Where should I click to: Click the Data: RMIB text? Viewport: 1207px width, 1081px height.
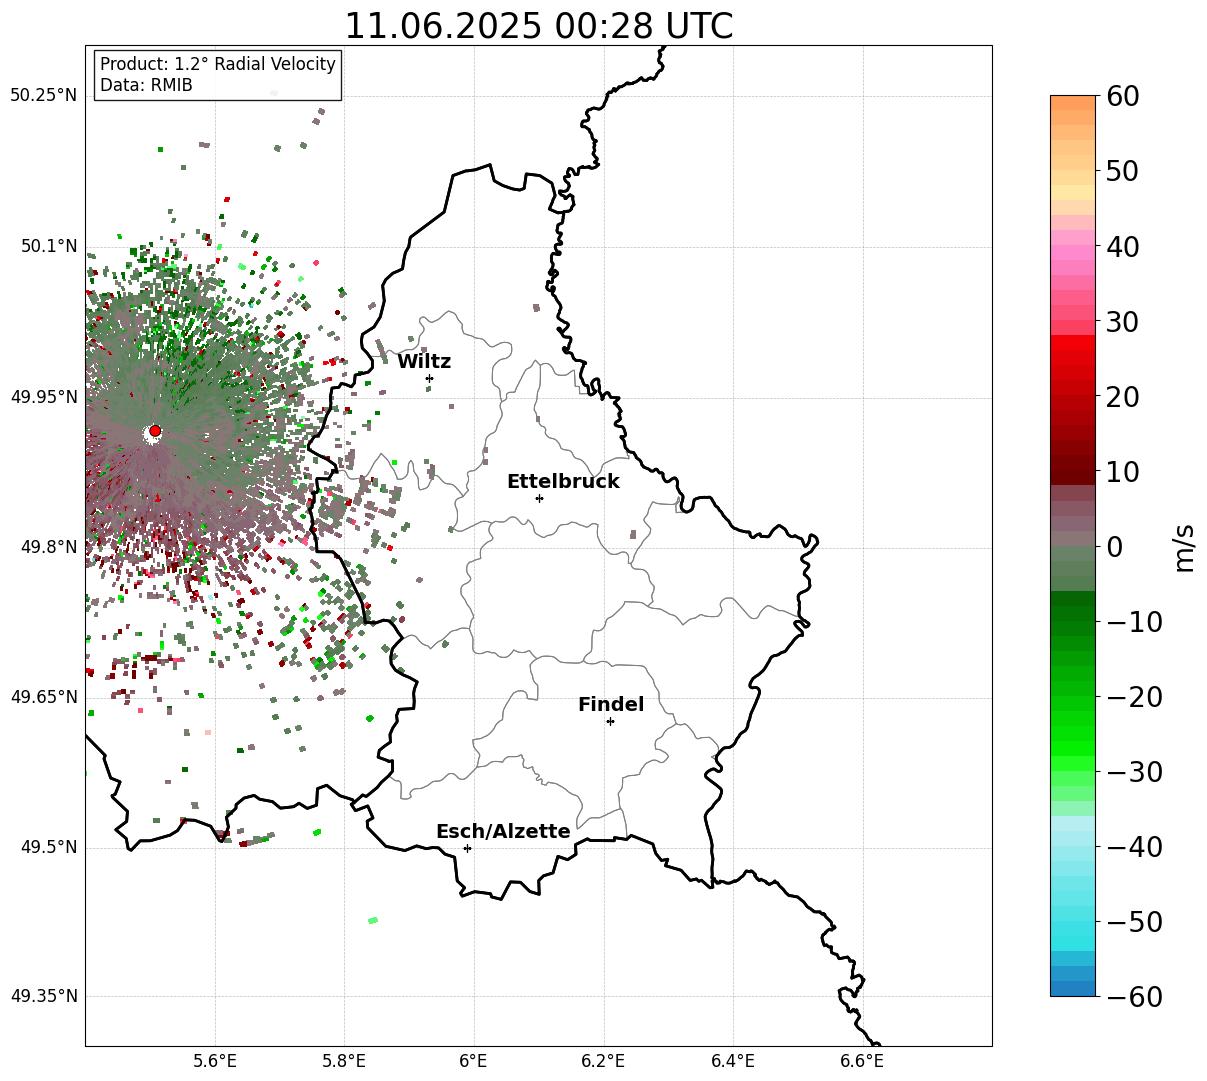tap(146, 86)
